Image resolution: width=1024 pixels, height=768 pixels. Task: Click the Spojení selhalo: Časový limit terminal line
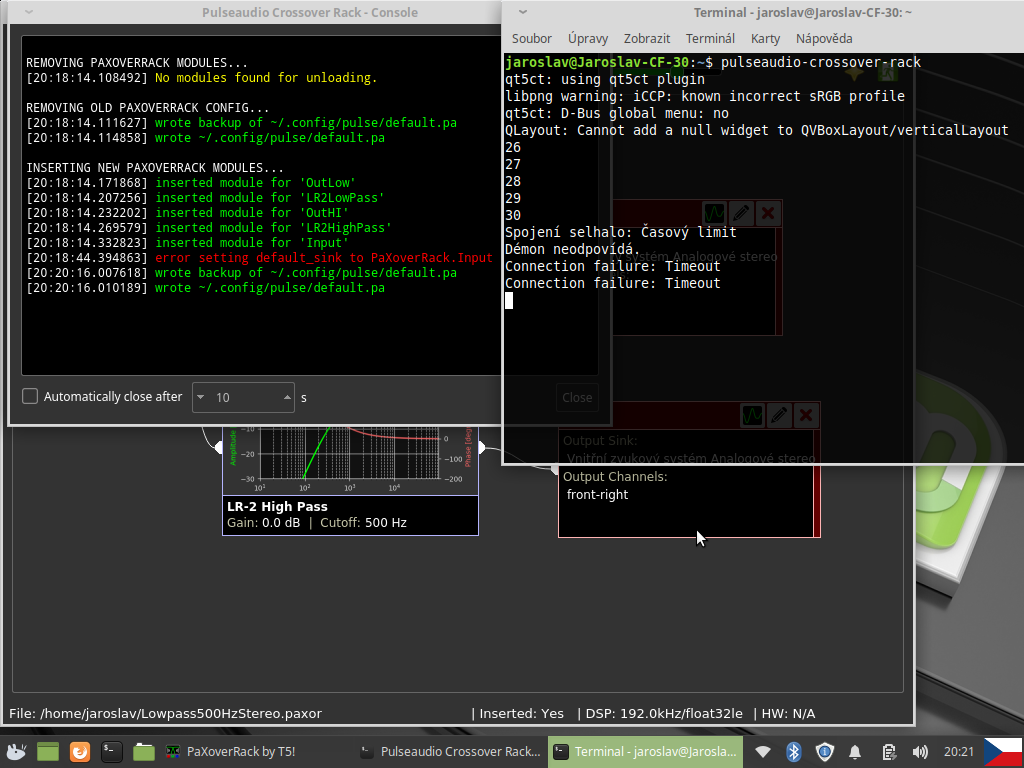coord(620,232)
